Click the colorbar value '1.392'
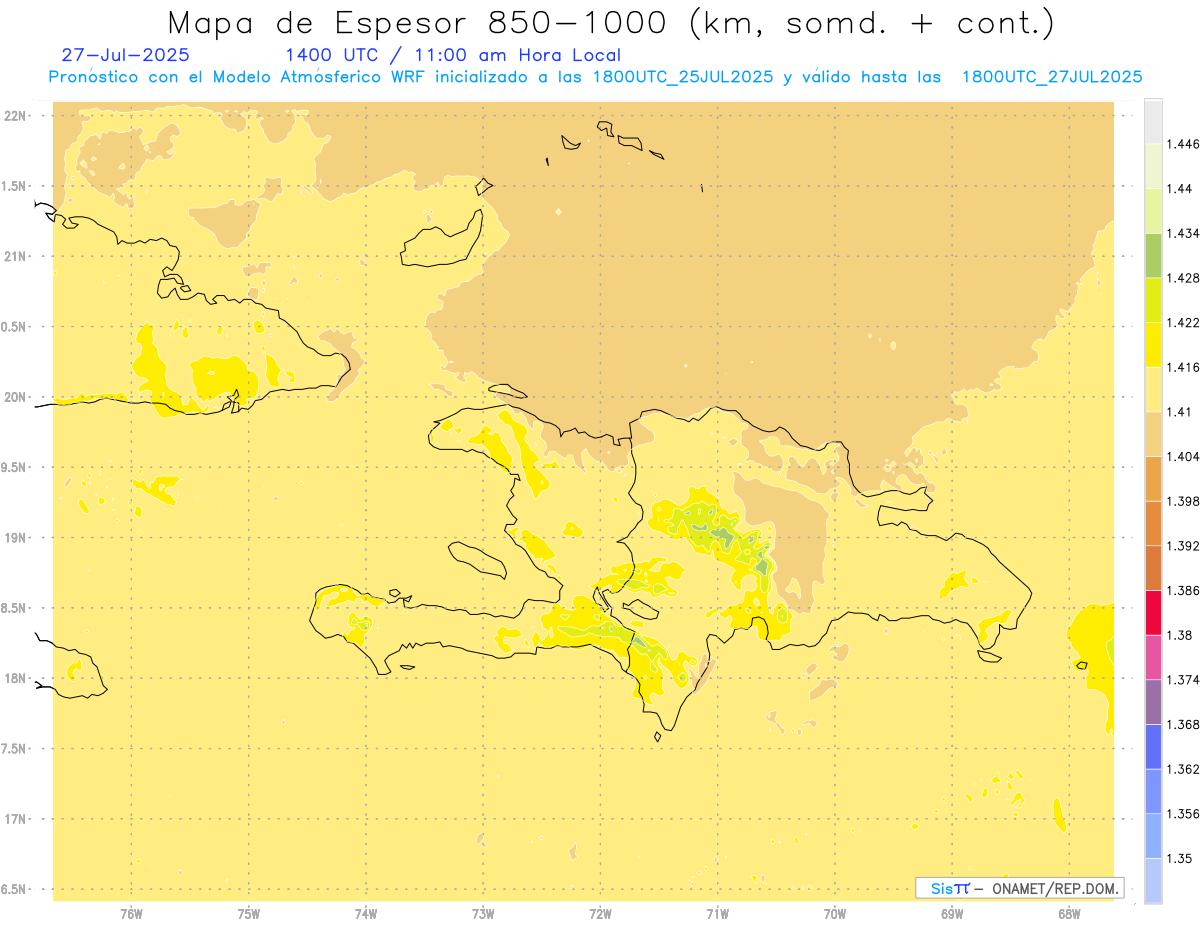Screen dimensions: 1200x927 click(1182, 546)
